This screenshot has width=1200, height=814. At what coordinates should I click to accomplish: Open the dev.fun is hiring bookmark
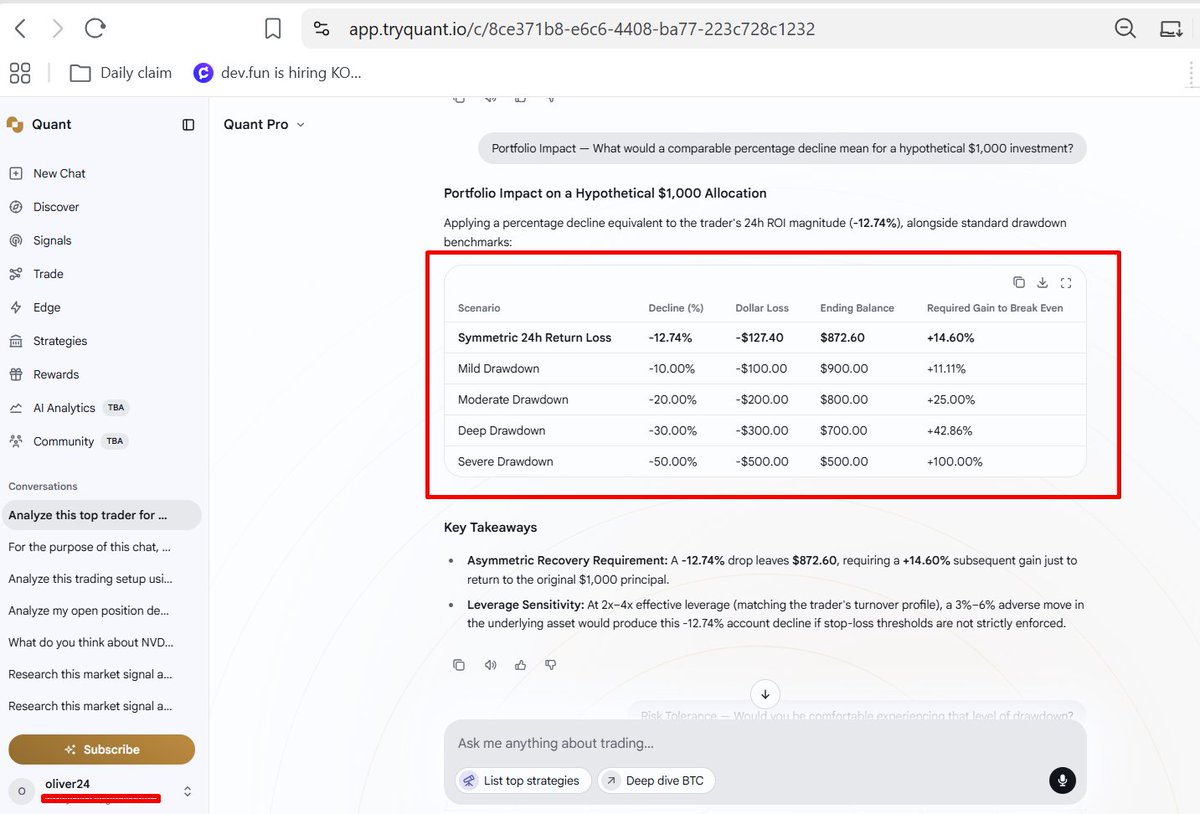click(x=277, y=72)
